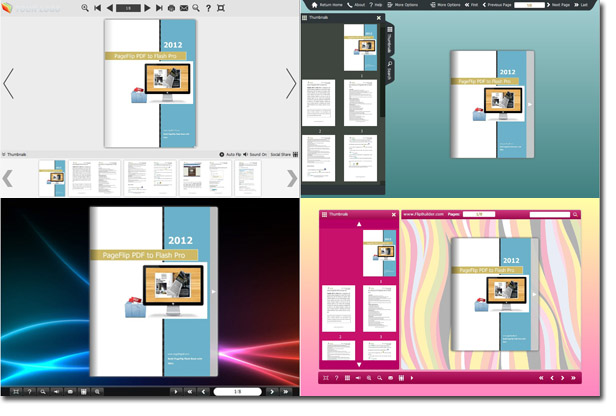This screenshot has height=416, width=616.
Task: Open help in black viewer bottom toolbar
Action: click(29, 391)
